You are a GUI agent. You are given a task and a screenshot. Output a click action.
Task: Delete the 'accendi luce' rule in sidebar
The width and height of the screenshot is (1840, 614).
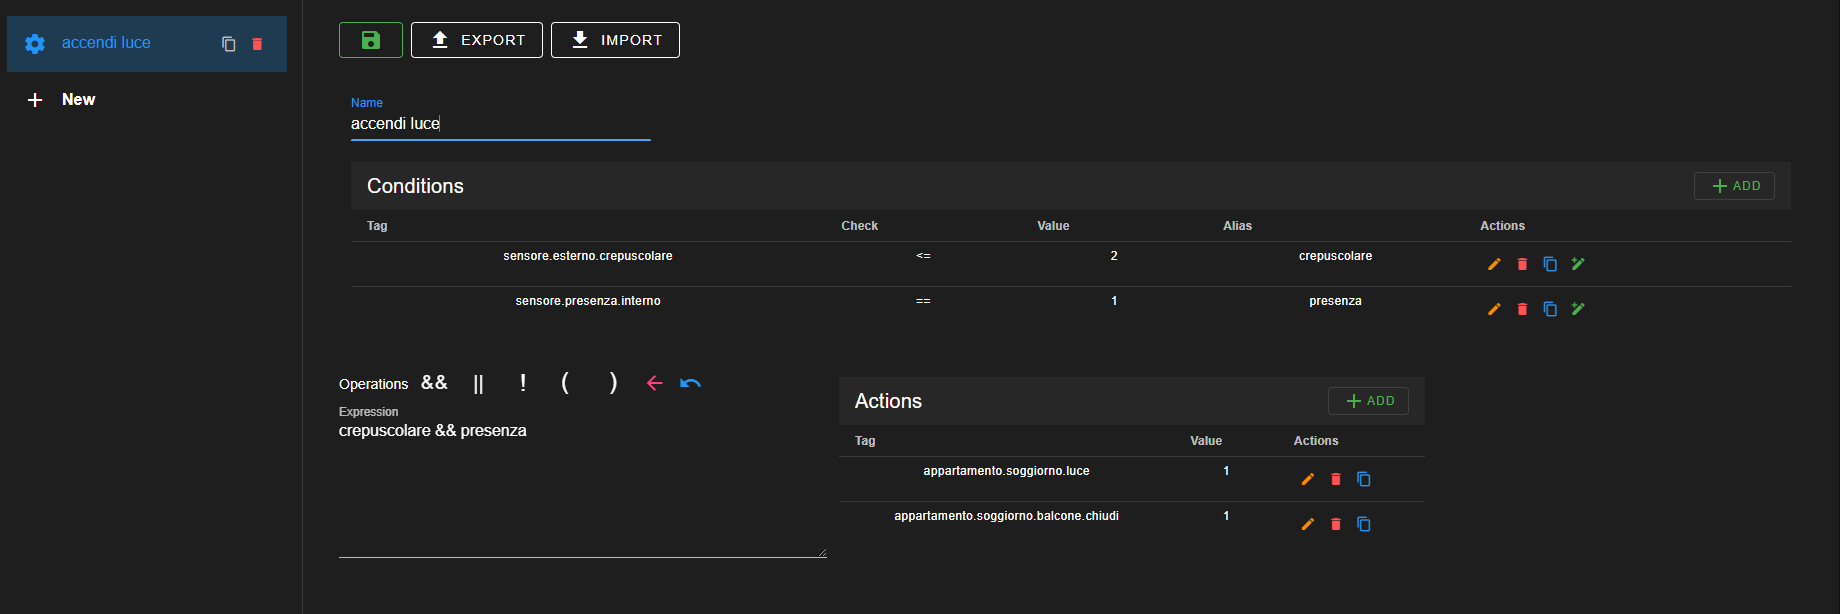tap(257, 44)
